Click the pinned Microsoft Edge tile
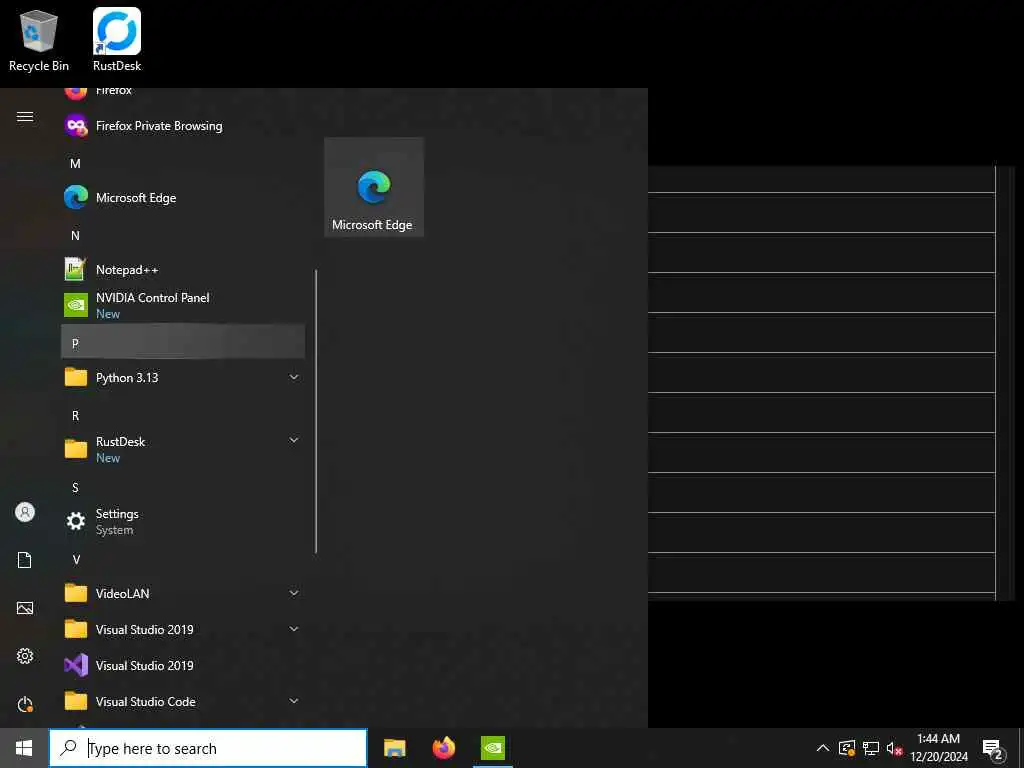 pyautogui.click(x=374, y=187)
